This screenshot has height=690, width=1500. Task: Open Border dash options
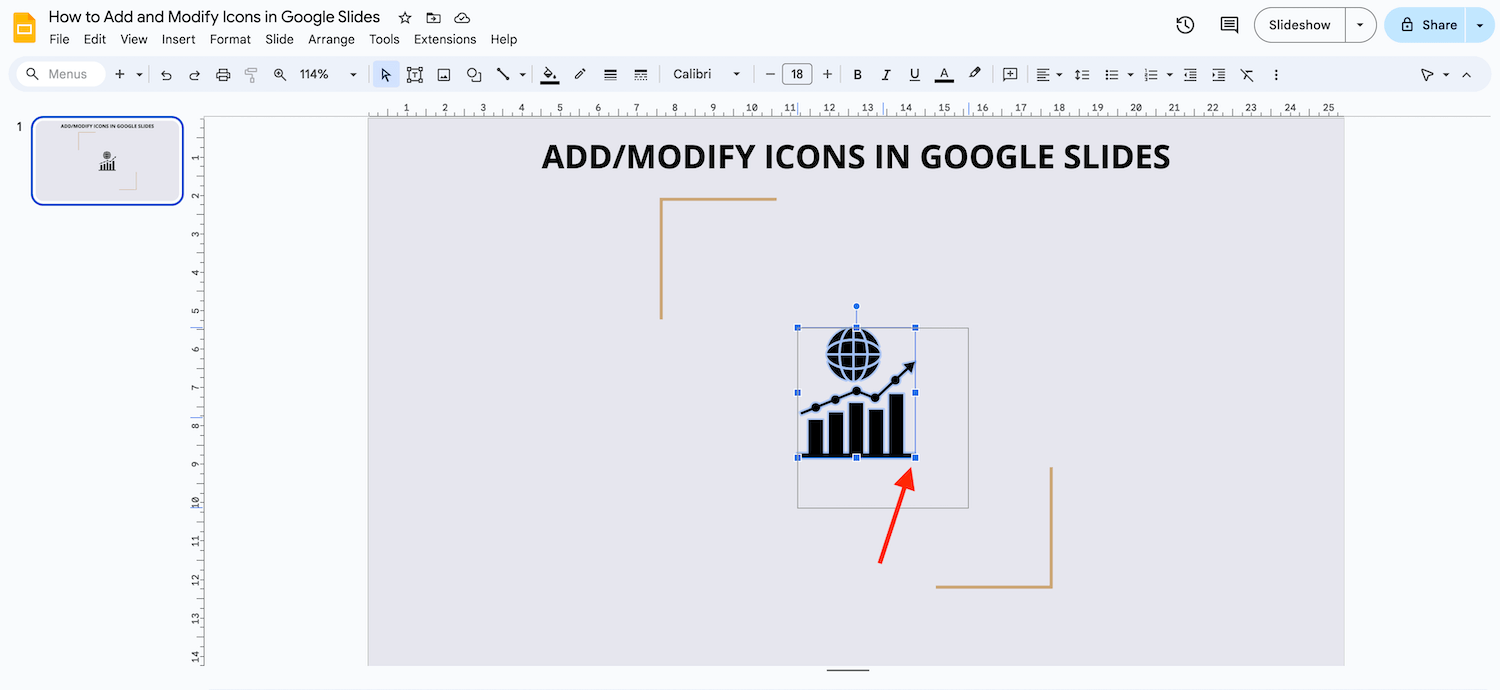tap(641, 75)
